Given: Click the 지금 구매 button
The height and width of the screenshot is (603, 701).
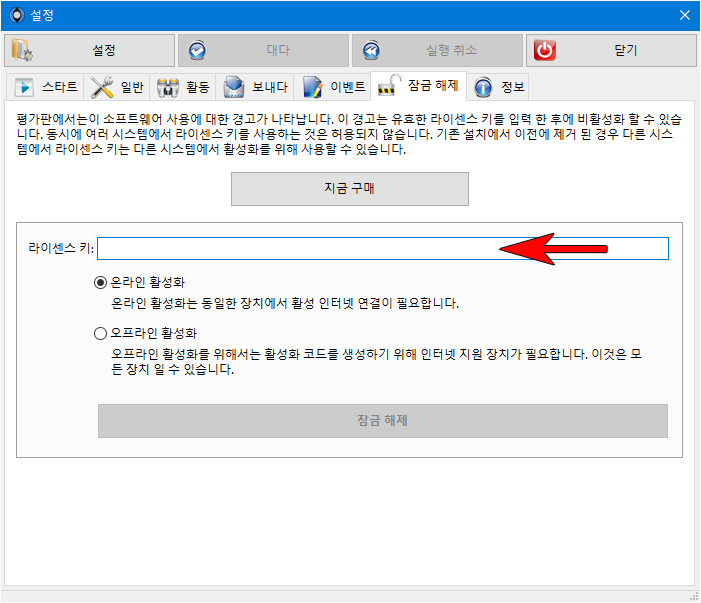Looking at the screenshot, I should [x=350, y=189].
